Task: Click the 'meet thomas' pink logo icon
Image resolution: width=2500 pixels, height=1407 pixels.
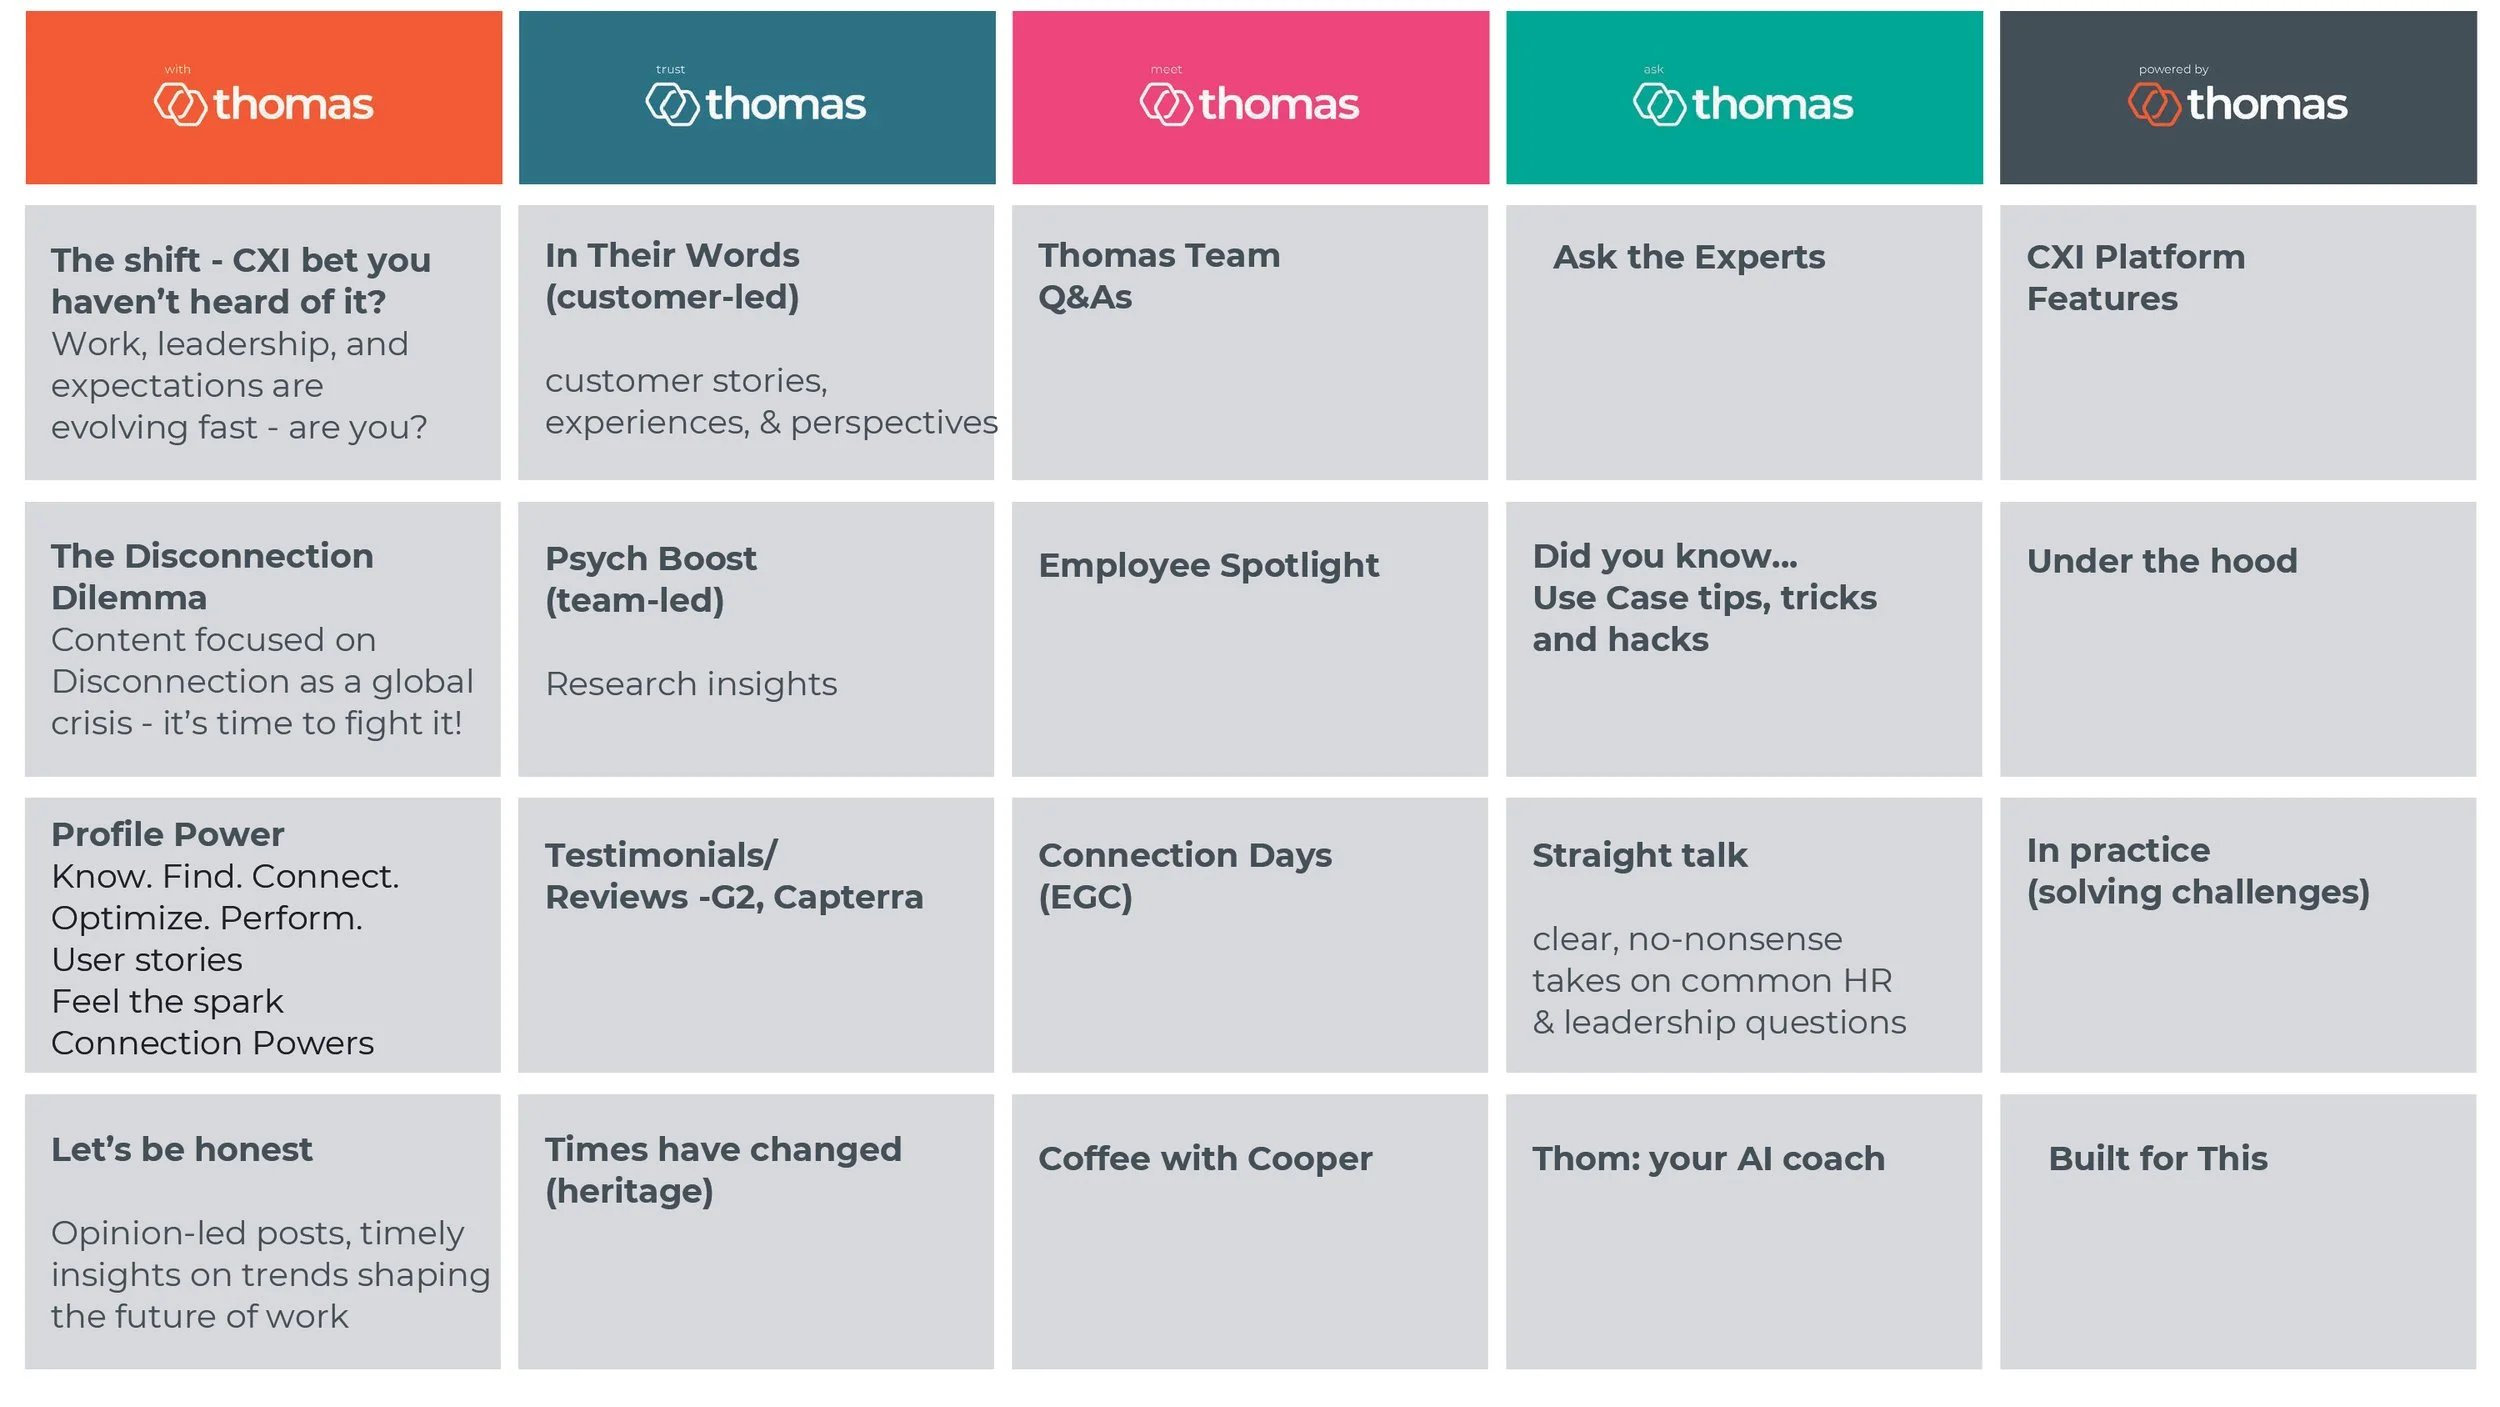Action: (x=1166, y=104)
